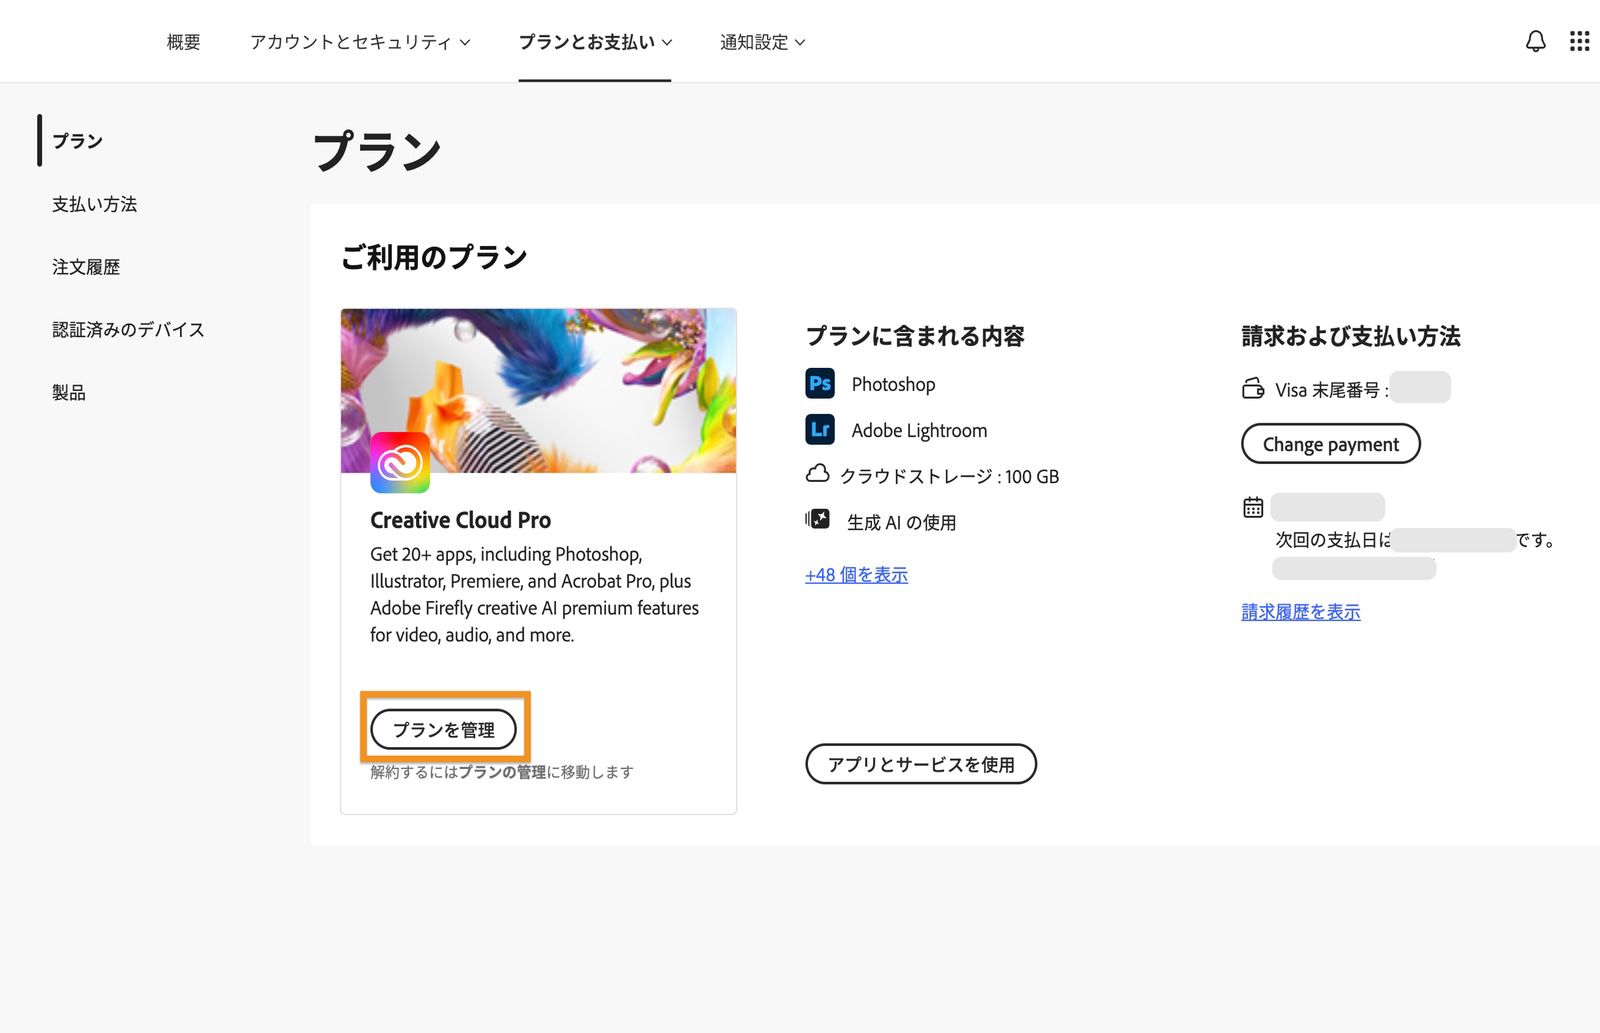Image resolution: width=1600 pixels, height=1033 pixels.
Task: Open 支払い方法 in the sidebar
Action: pos(95,204)
